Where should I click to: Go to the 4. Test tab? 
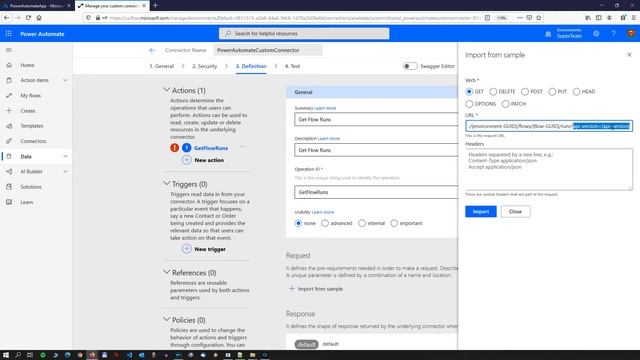[292, 66]
